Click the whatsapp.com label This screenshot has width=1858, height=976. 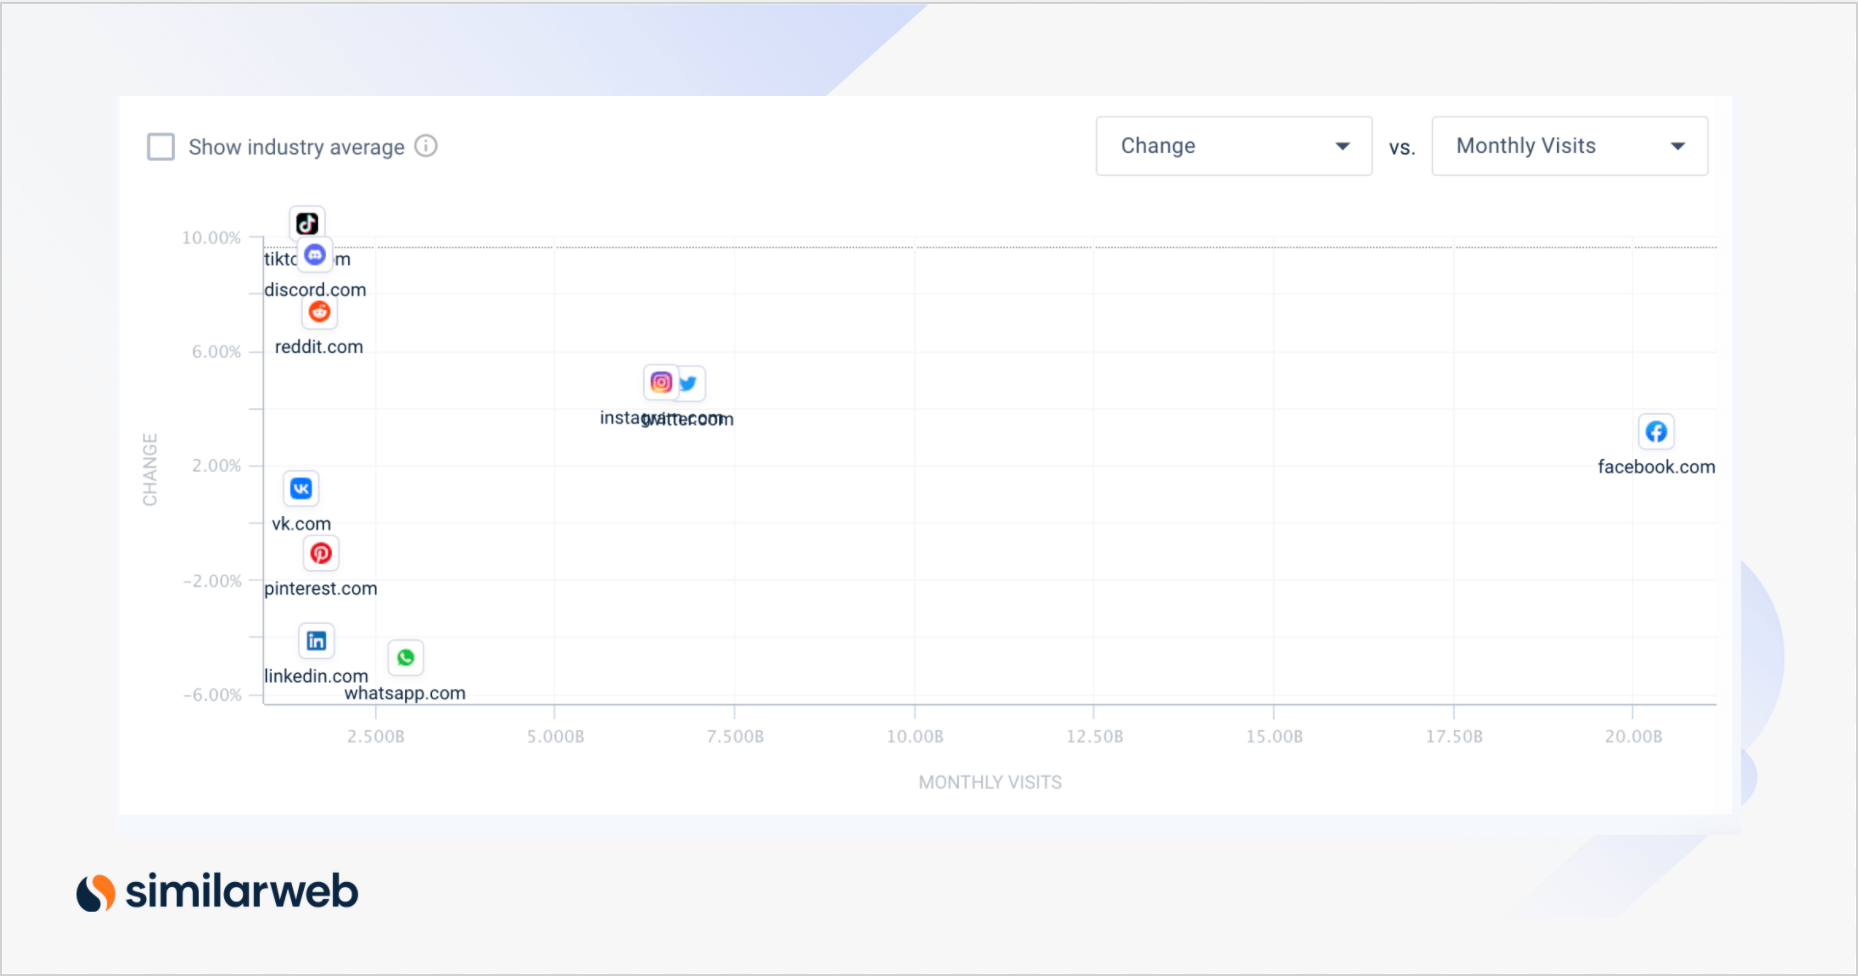(x=405, y=693)
